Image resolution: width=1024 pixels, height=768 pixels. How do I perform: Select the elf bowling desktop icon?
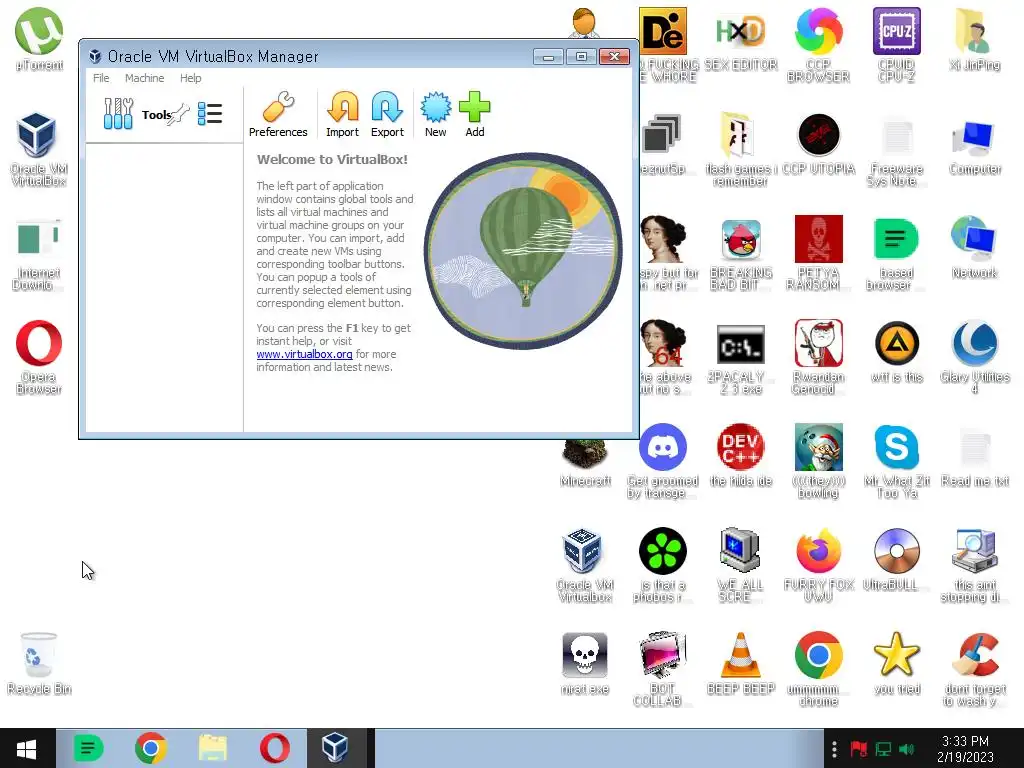pyautogui.click(x=818, y=460)
